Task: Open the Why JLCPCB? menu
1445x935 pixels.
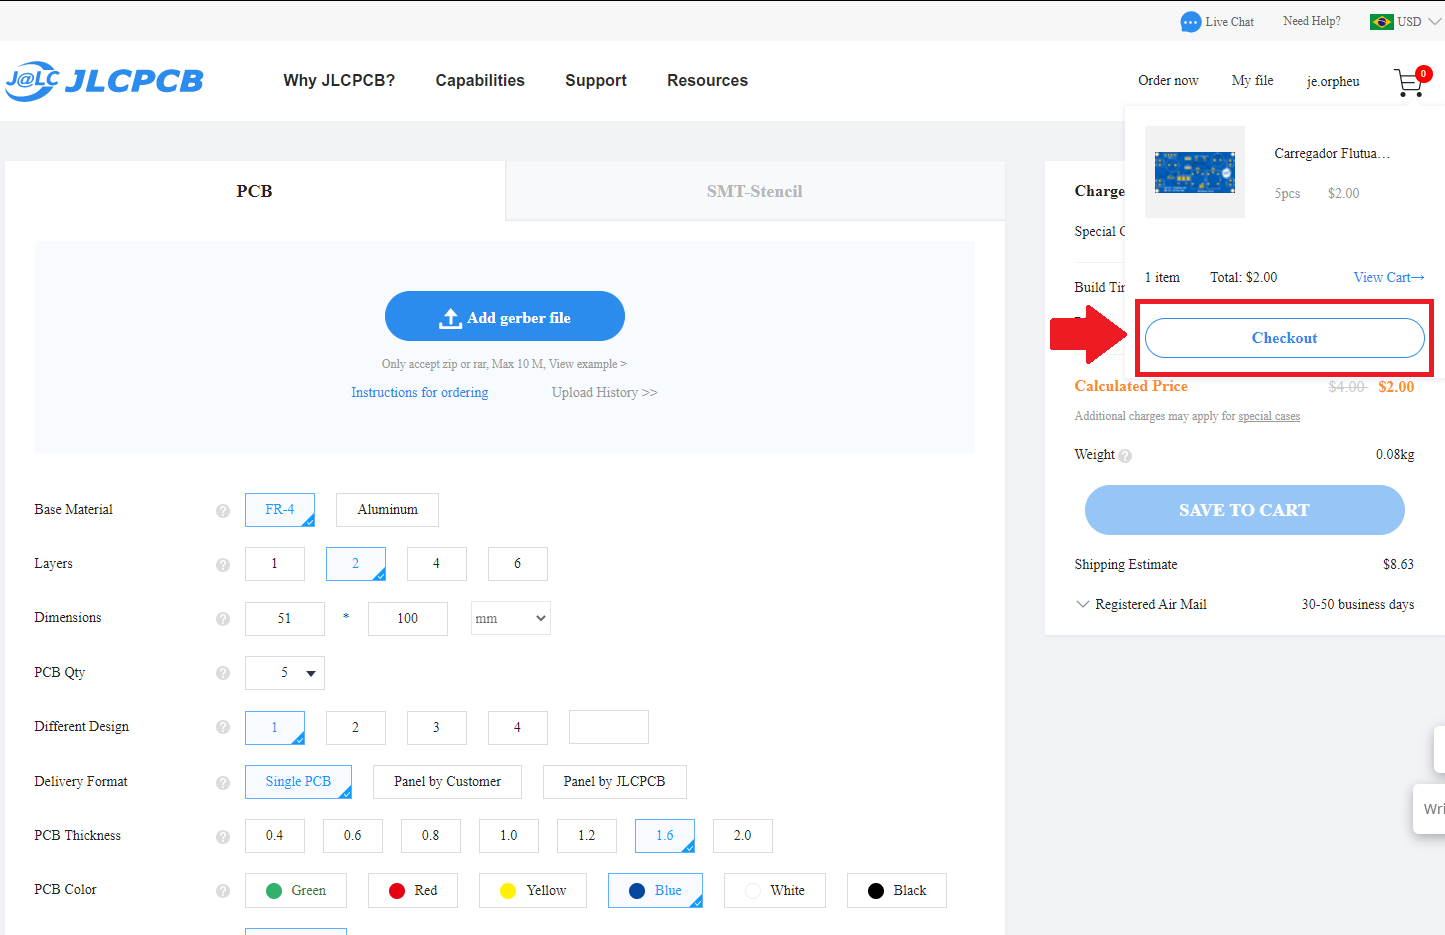Action: (339, 81)
